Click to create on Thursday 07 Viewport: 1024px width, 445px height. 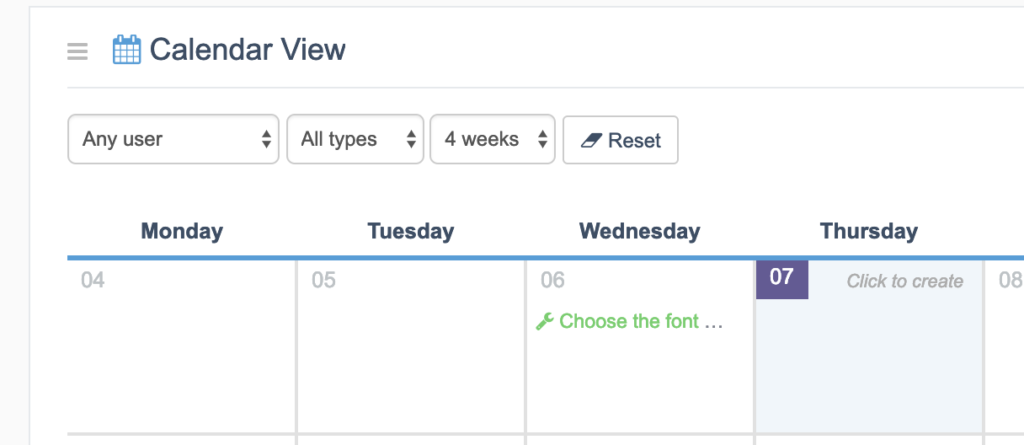[904, 281]
